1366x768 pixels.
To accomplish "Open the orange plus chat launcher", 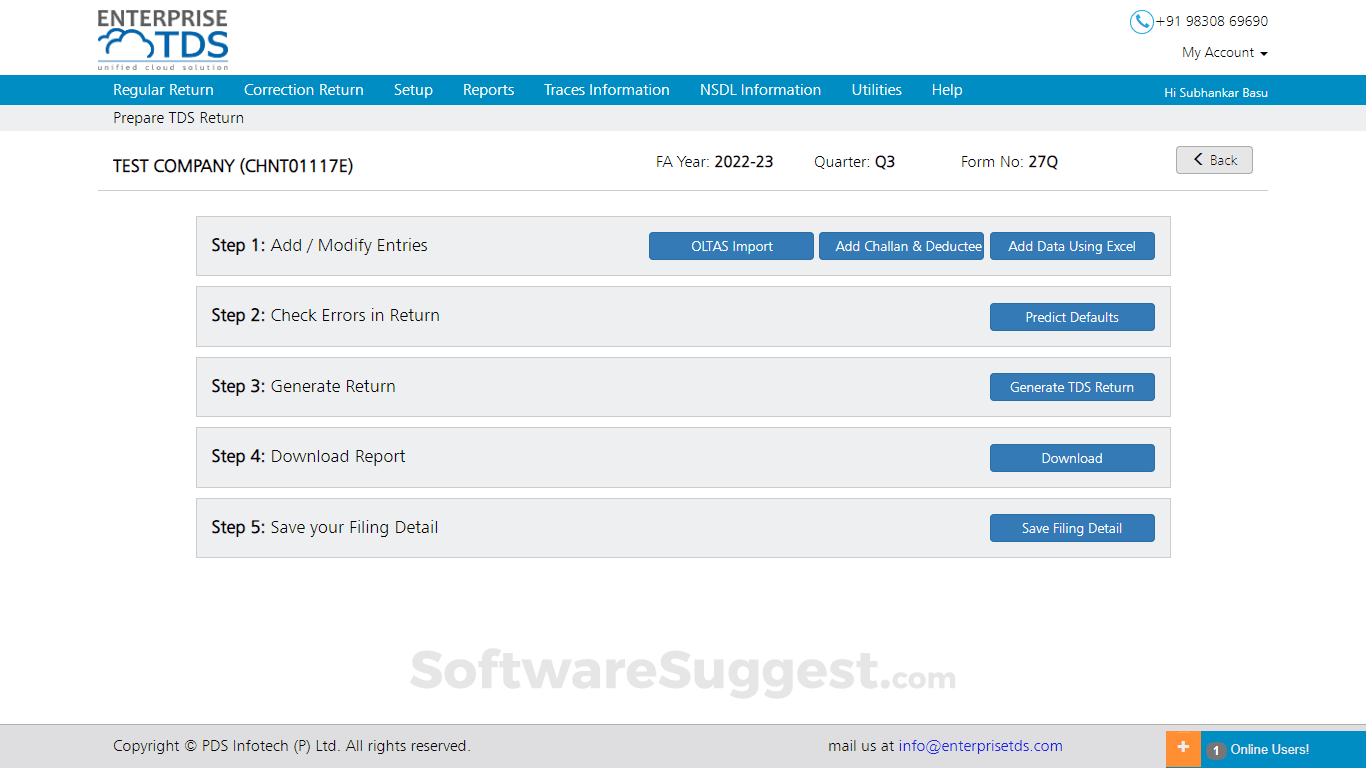I will (x=1183, y=748).
